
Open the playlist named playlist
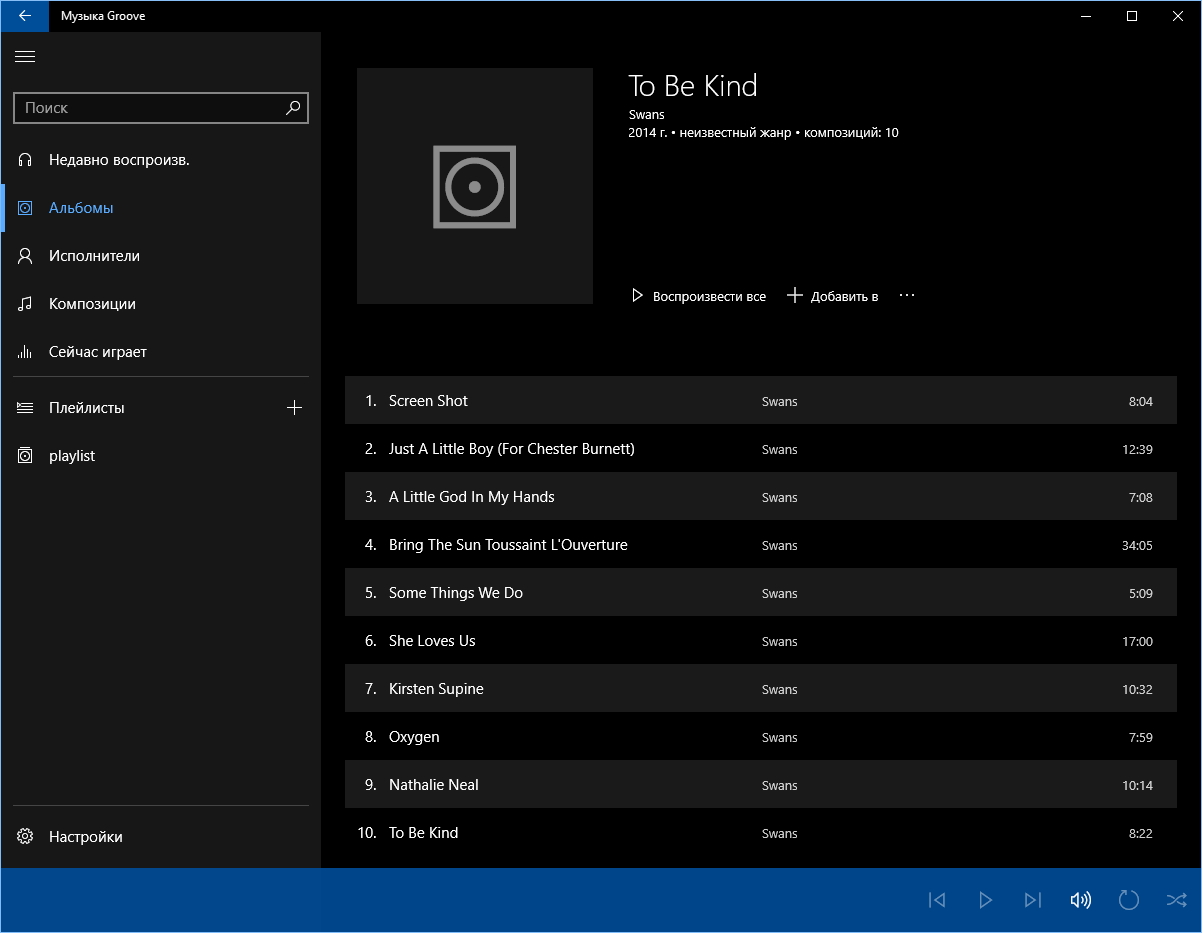(x=161, y=456)
